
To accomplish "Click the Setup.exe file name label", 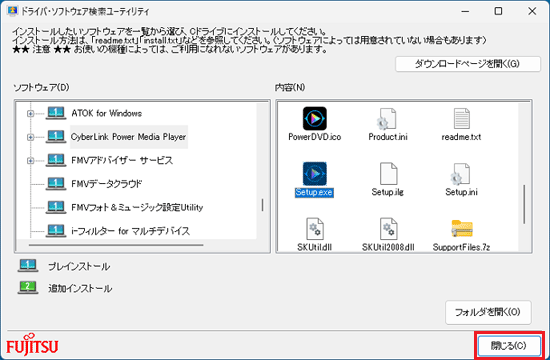I will pyautogui.click(x=314, y=192).
